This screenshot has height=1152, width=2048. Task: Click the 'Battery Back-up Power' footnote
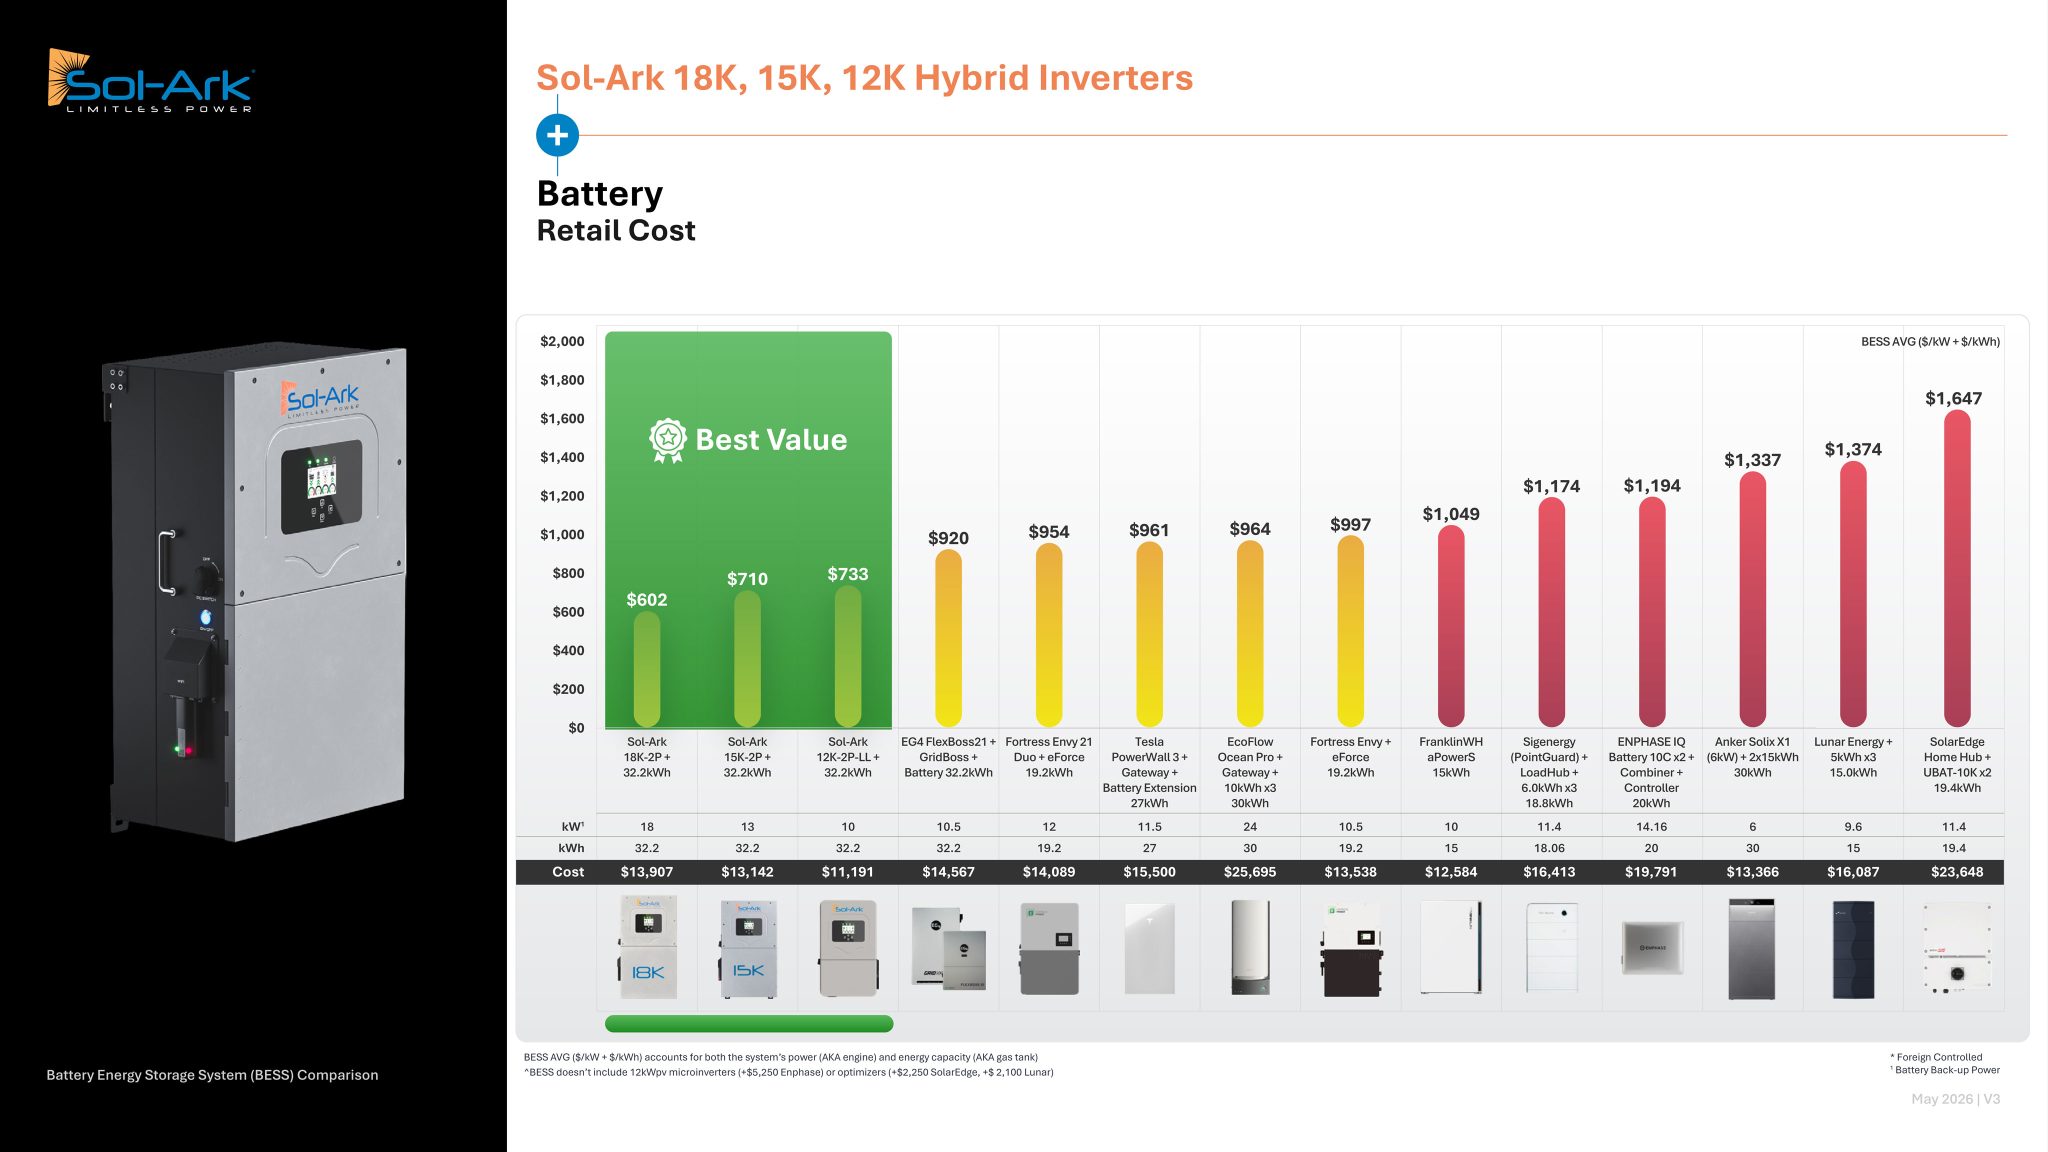(1945, 1070)
